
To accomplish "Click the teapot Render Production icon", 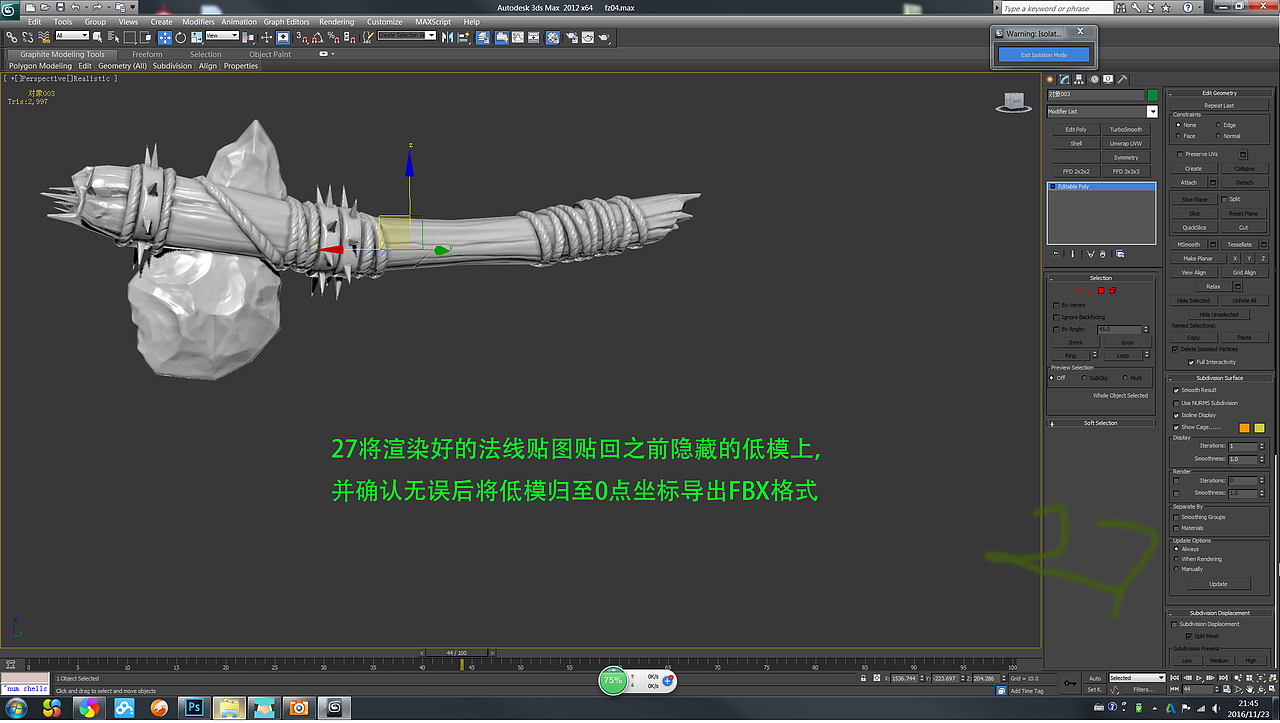I will tap(604, 38).
